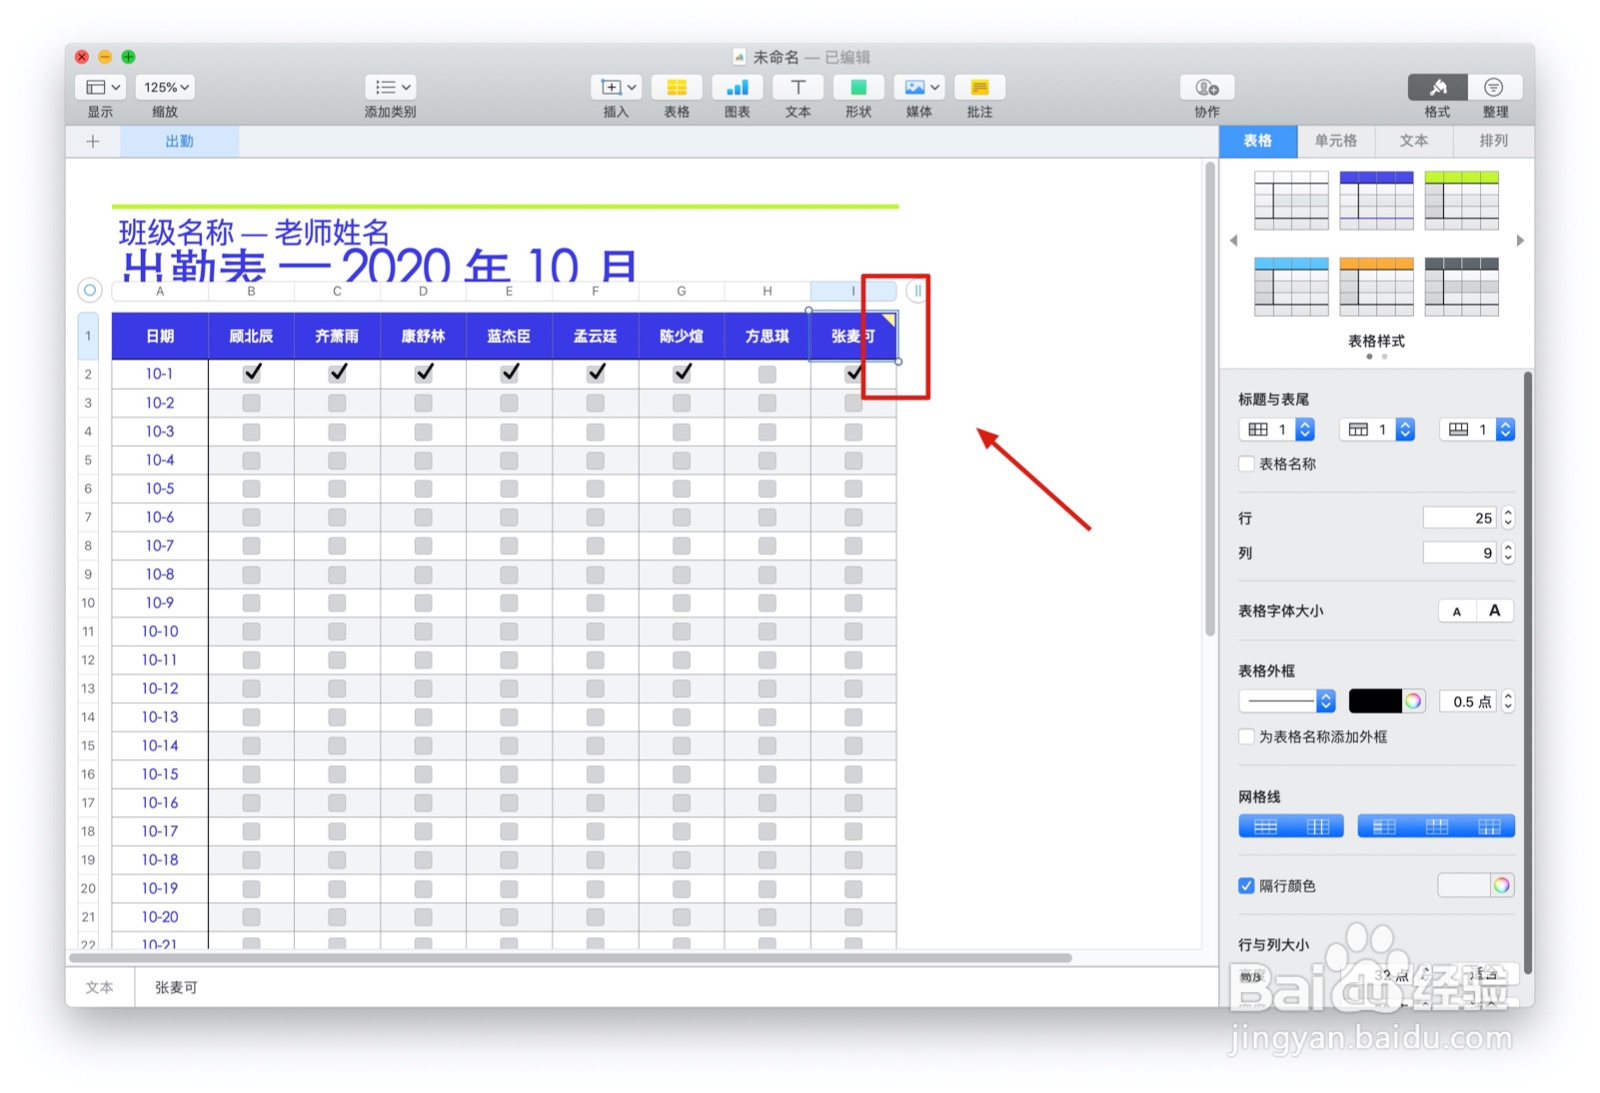1600x1093 pixels.
Task: Add a comment using the 批注 icon
Action: pos(979,87)
